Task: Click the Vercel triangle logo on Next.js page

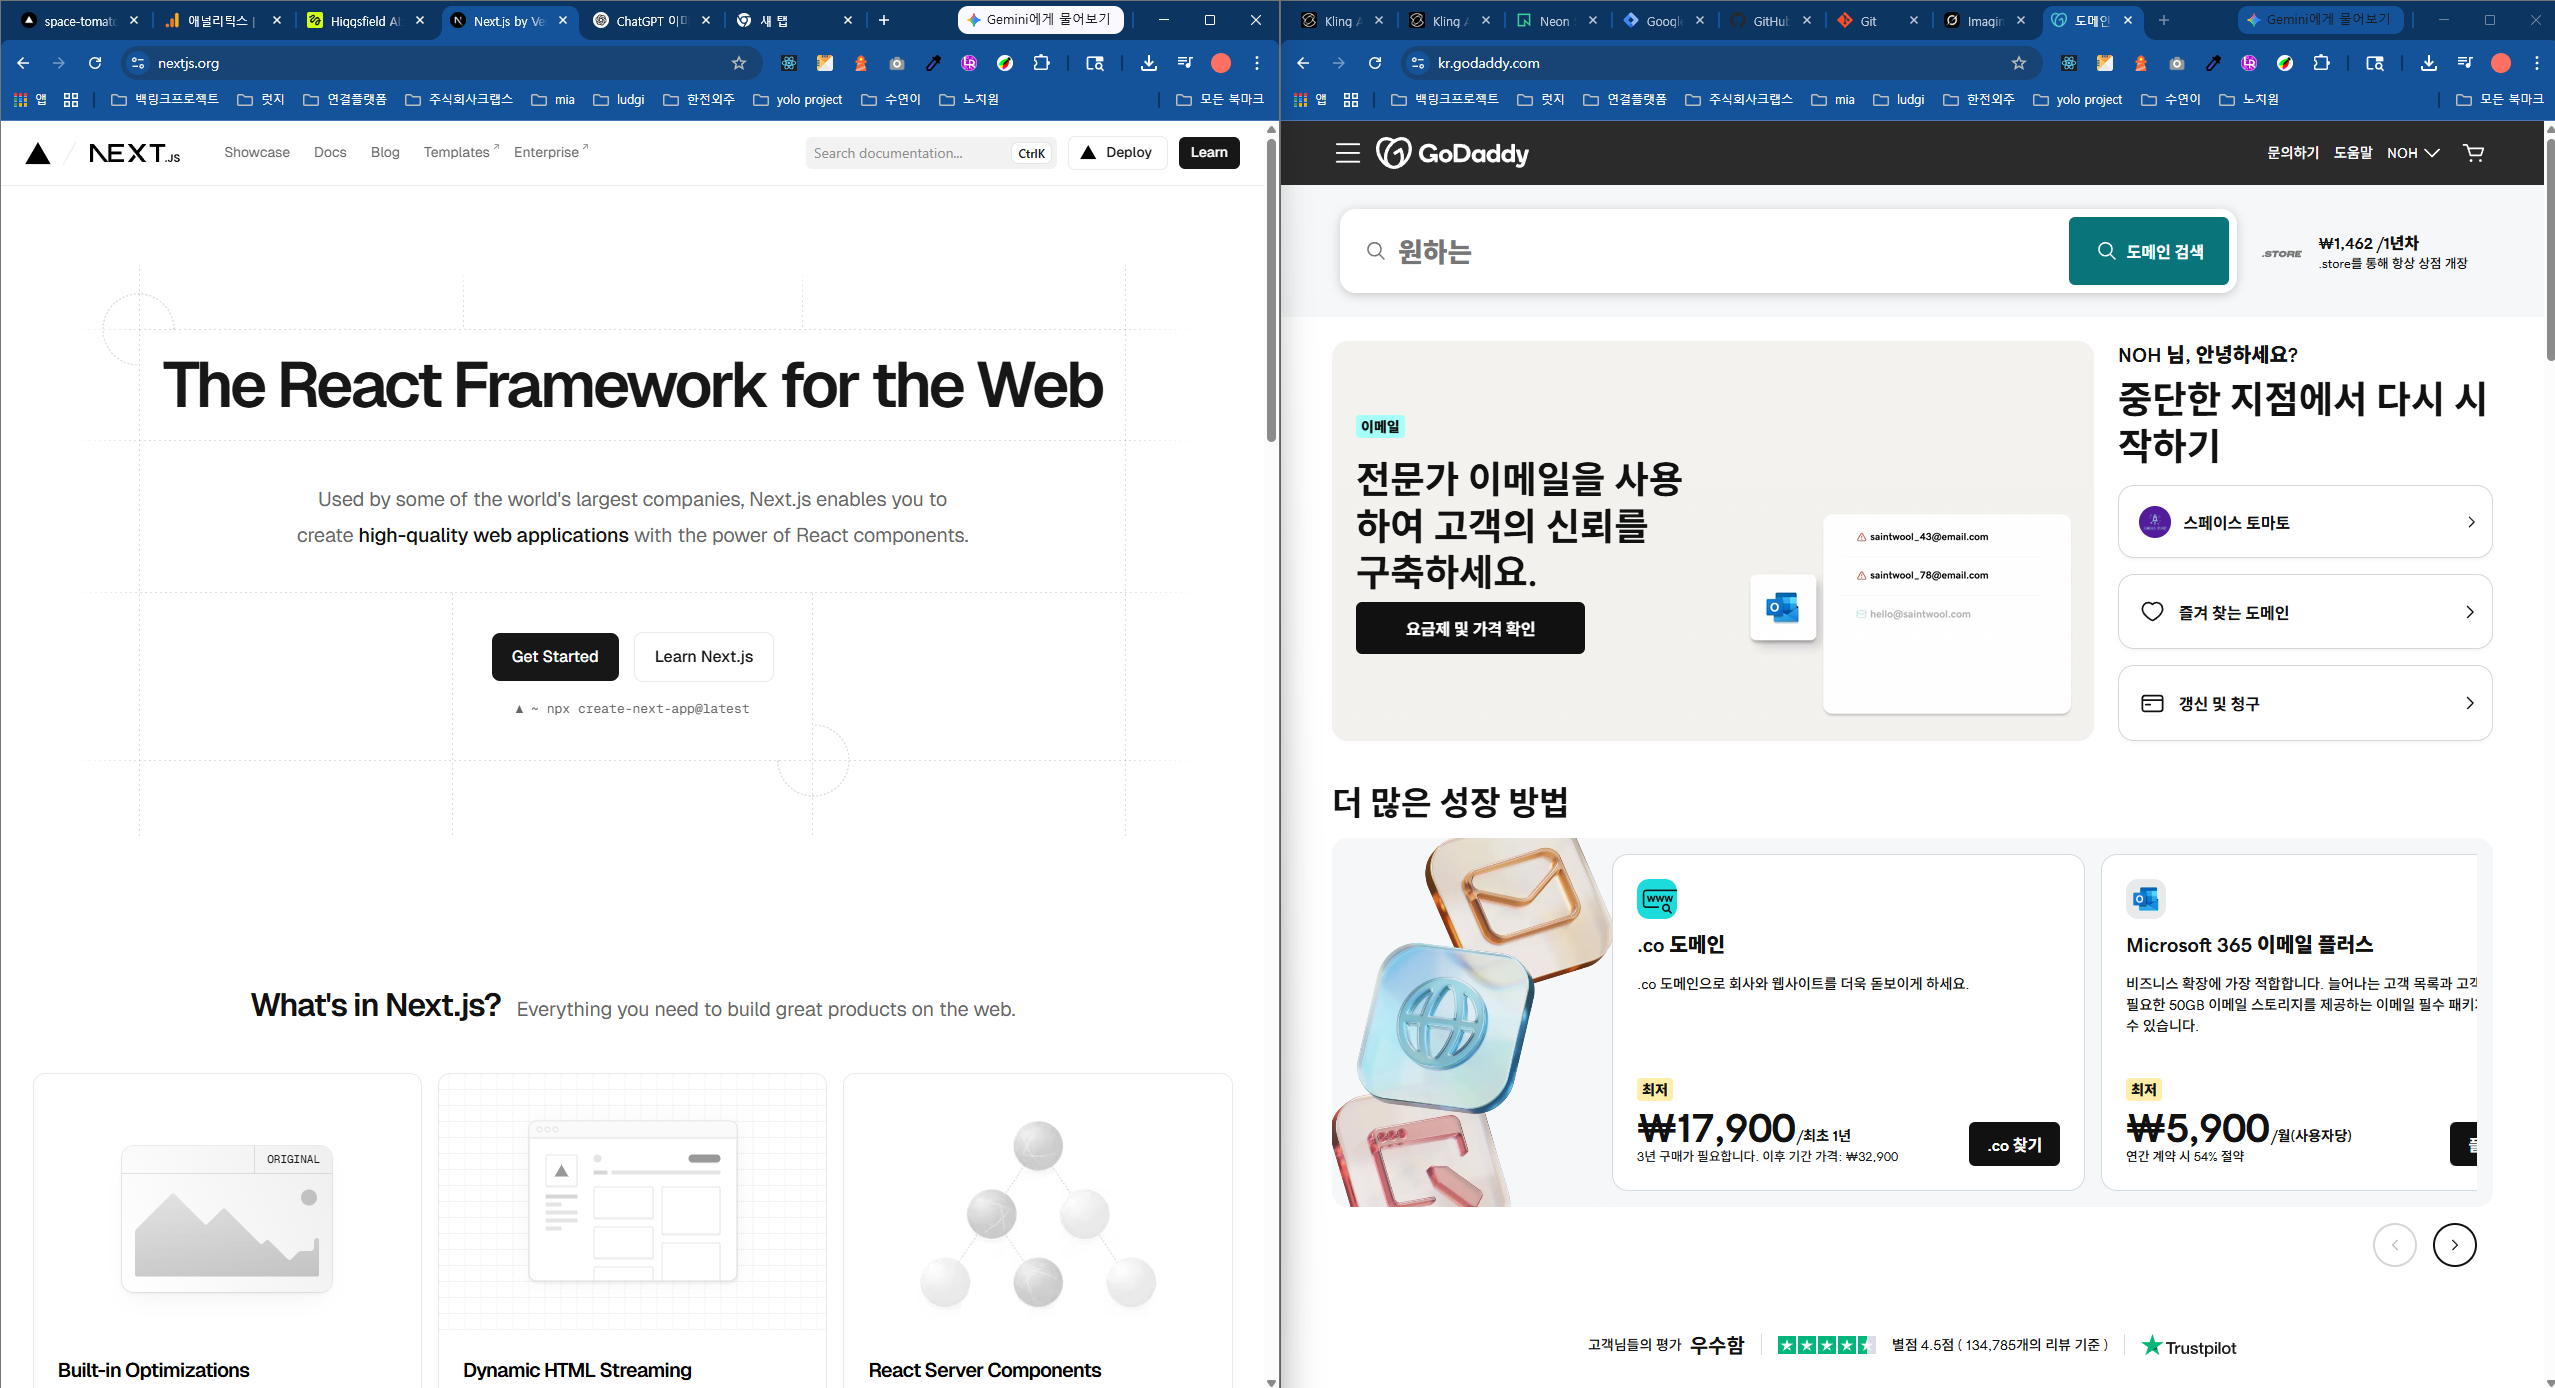Action: coord(38,153)
